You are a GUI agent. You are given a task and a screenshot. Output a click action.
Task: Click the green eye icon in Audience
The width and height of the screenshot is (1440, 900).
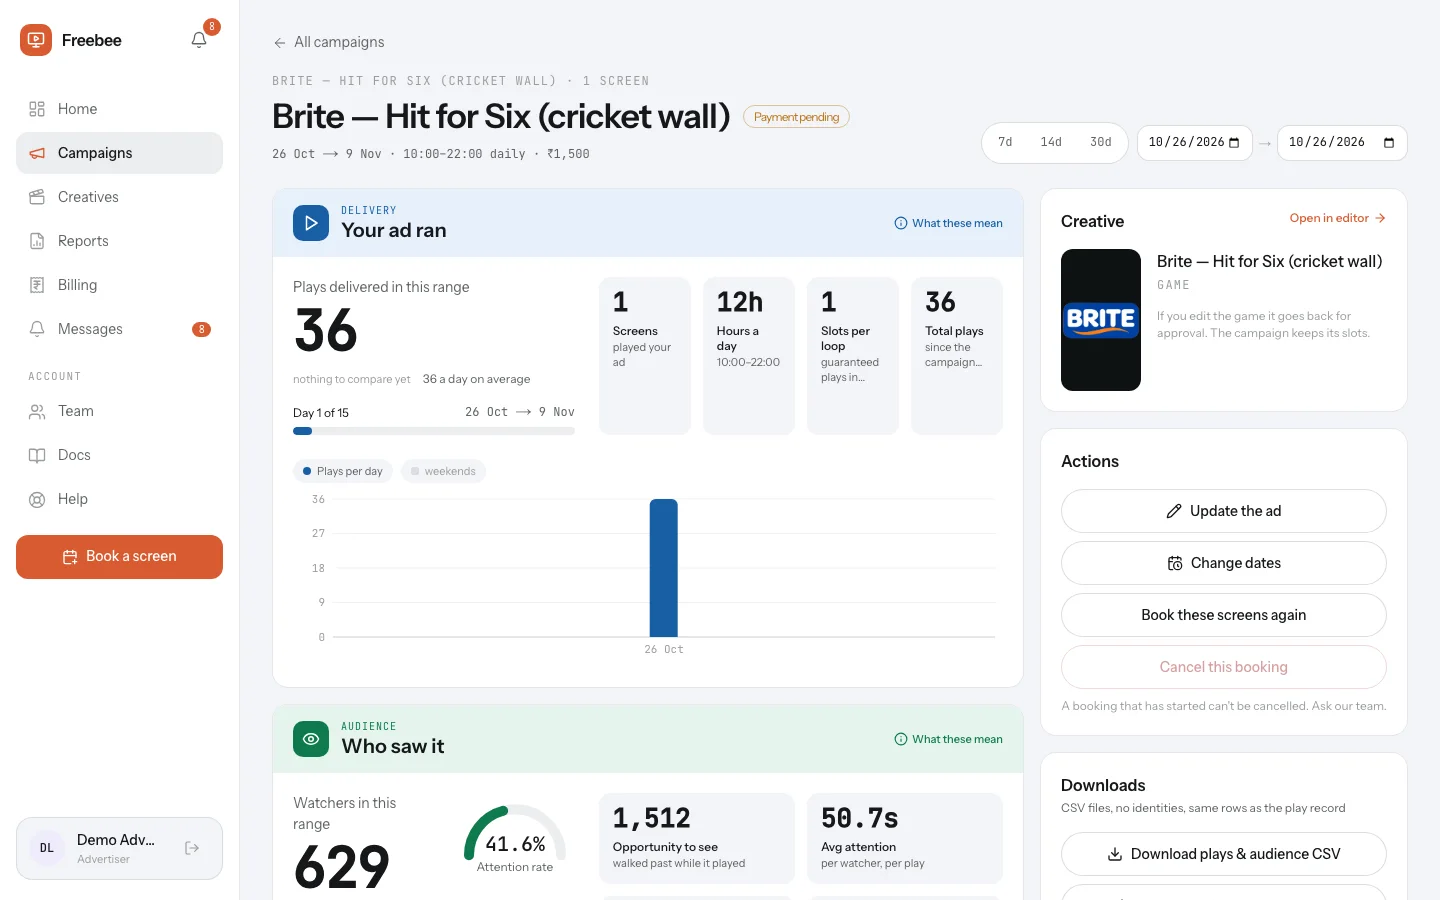(311, 739)
